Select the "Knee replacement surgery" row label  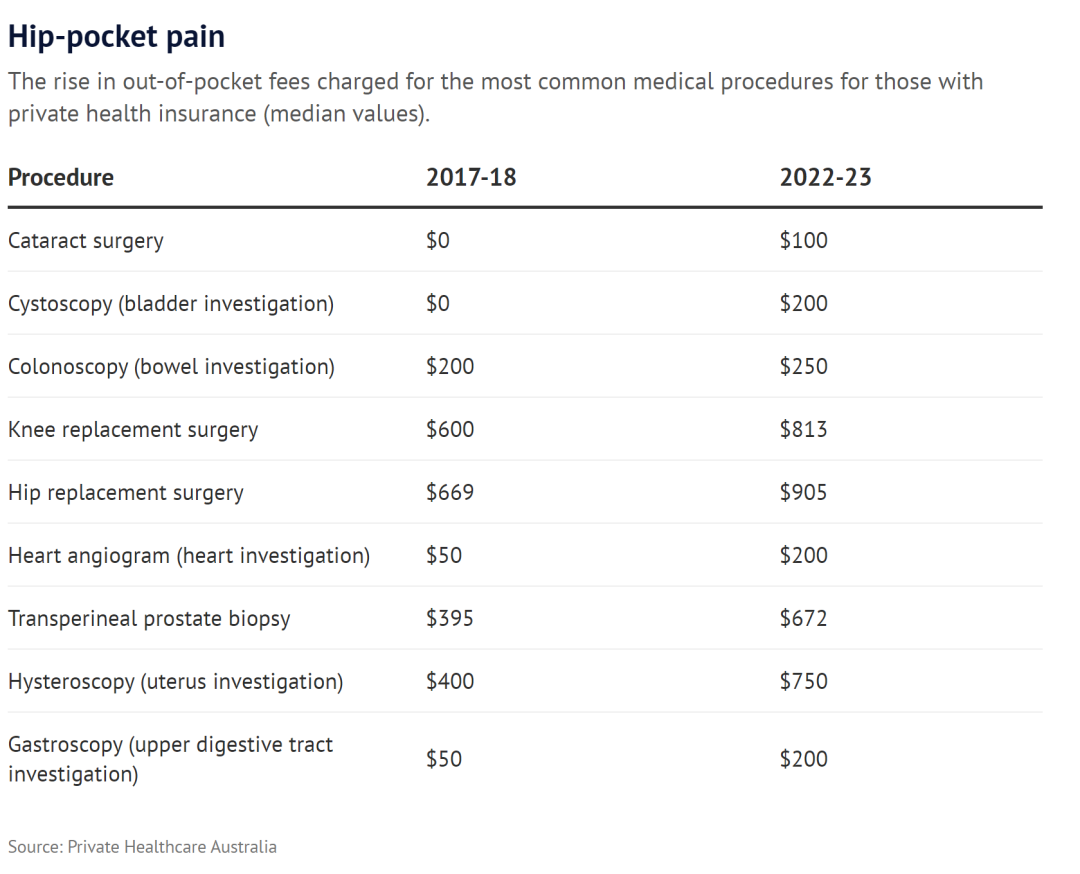[133, 430]
